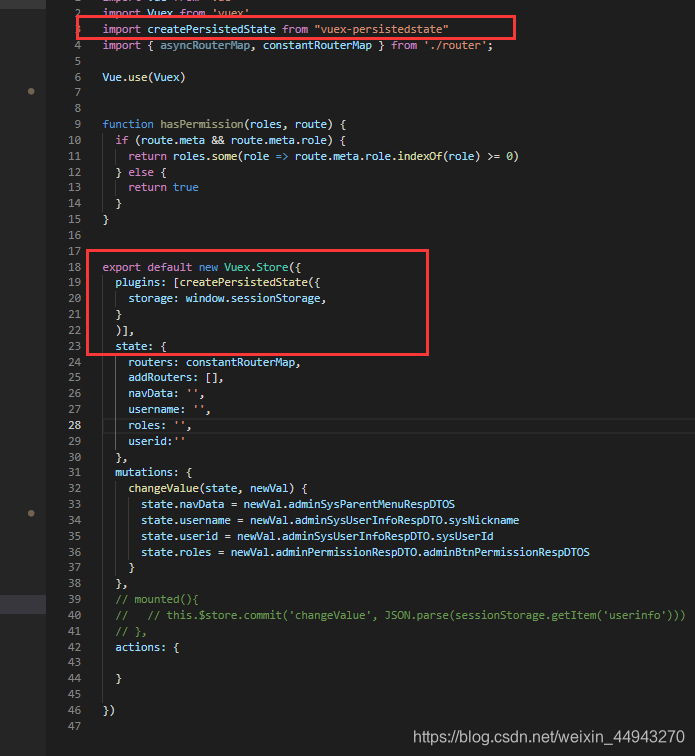Click constantRouterMap in the line 4 import

point(317,45)
